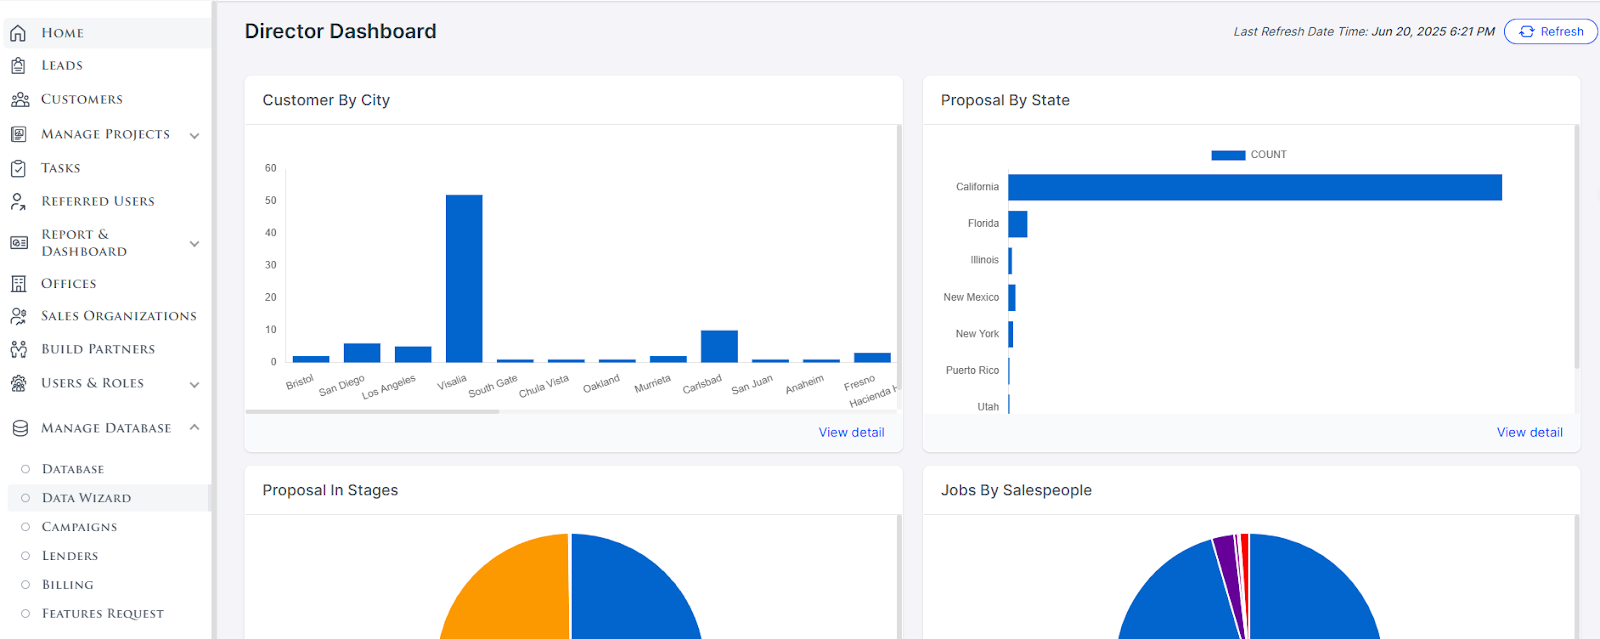The width and height of the screenshot is (1600, 639).
Task: Click the Customers people icon
Action: pyautogui.click(x=19, y=100)
